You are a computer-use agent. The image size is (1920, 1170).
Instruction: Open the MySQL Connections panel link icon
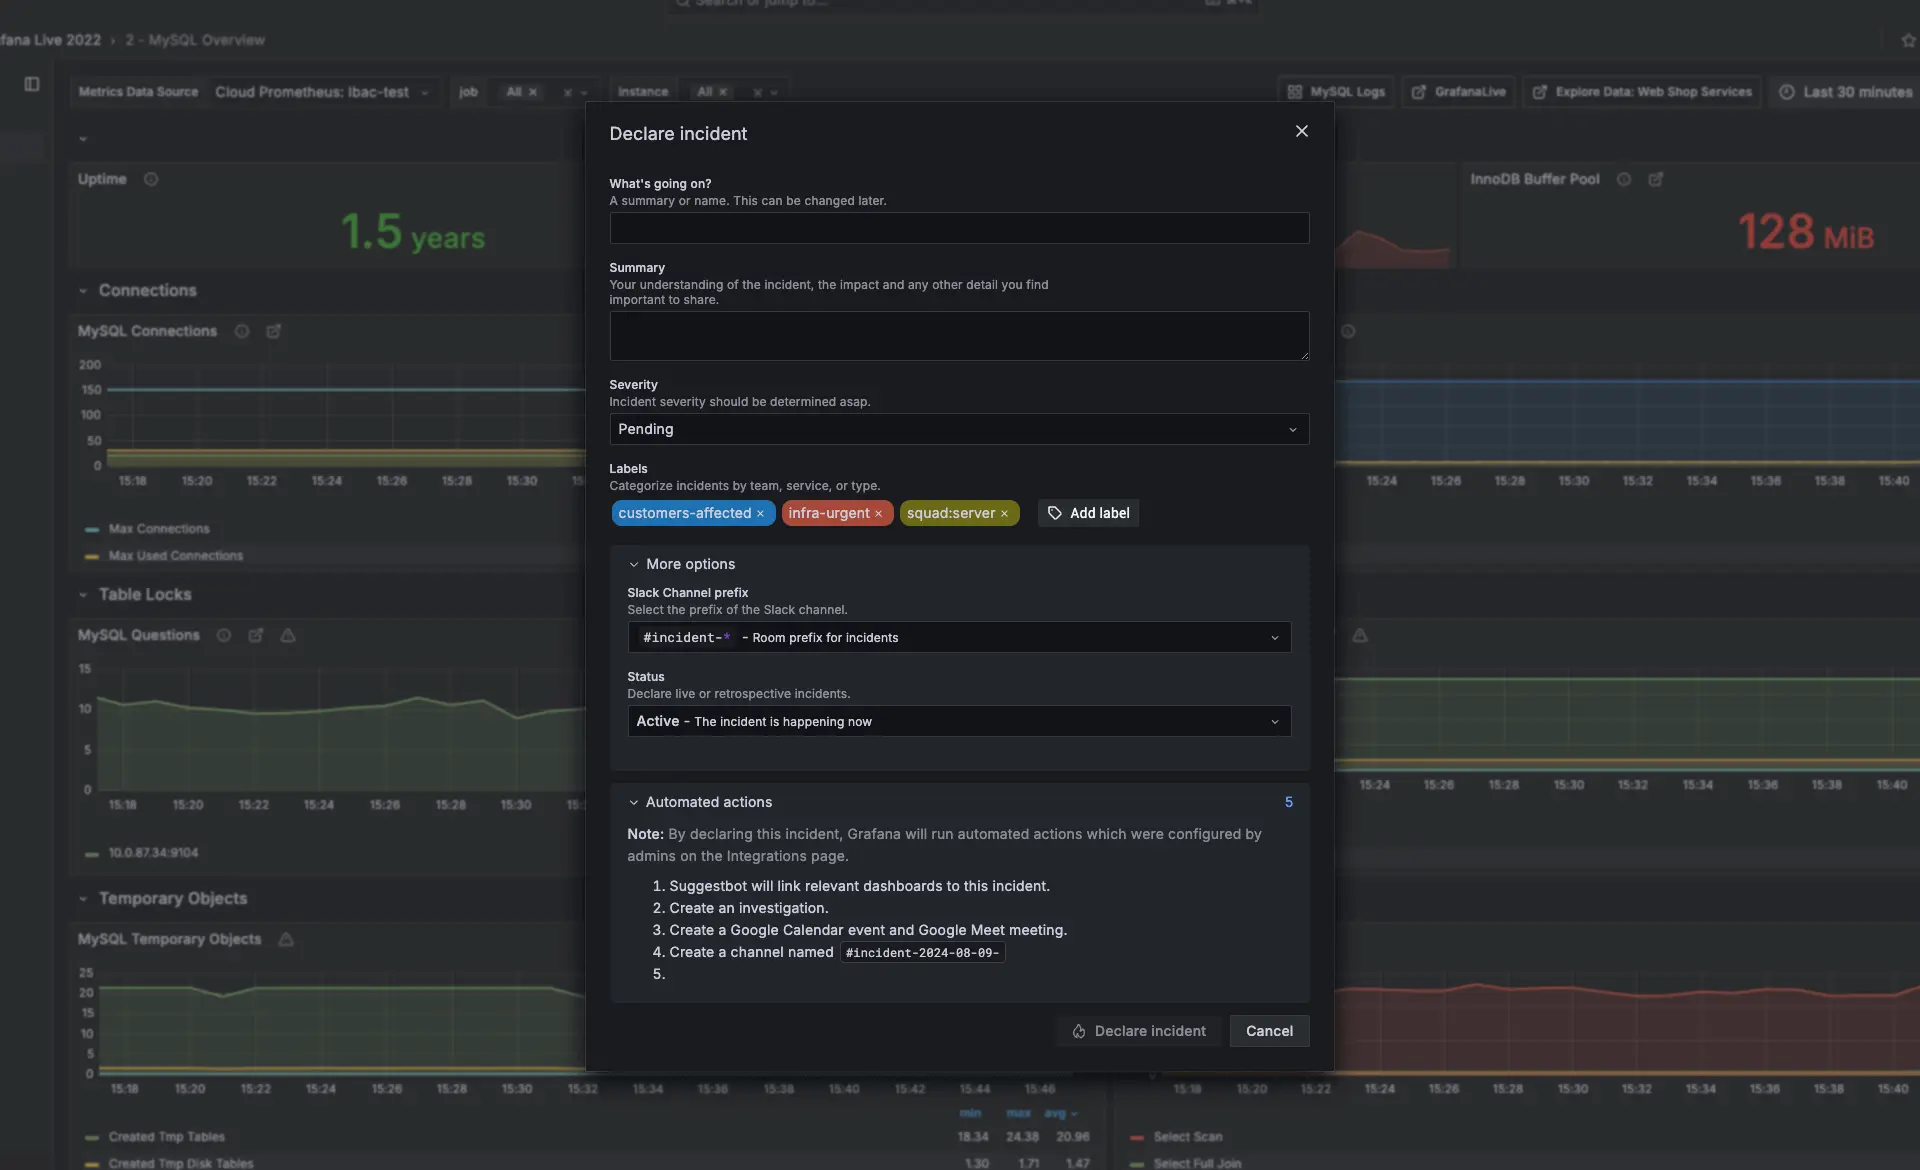click(274, 331)
